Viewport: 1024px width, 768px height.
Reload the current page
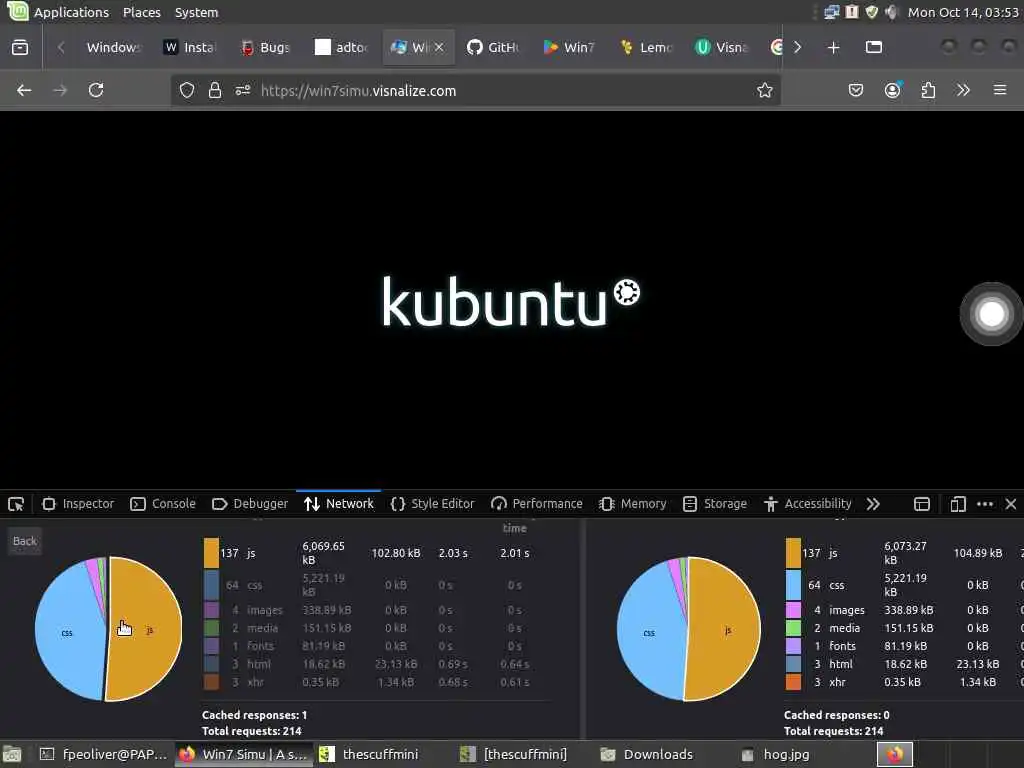[96, 90]
